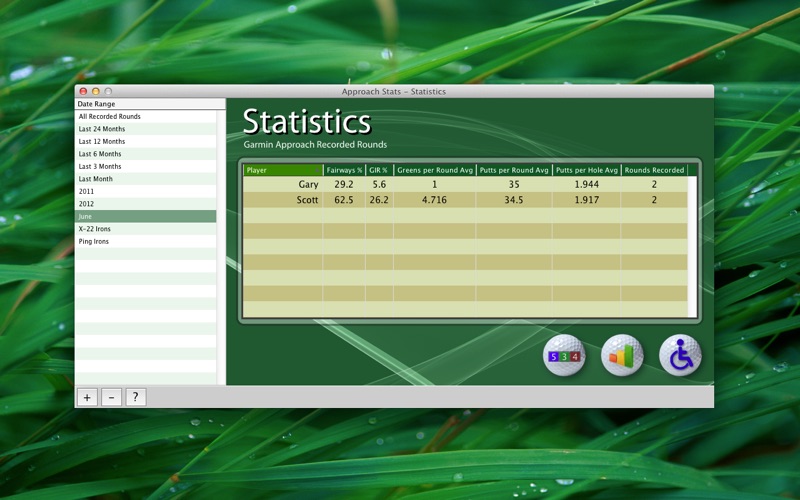This screenshot has height=500, width=800.
Task: Select Last 6 Months range
Action: pyautogui.click(x=145, y=154)
